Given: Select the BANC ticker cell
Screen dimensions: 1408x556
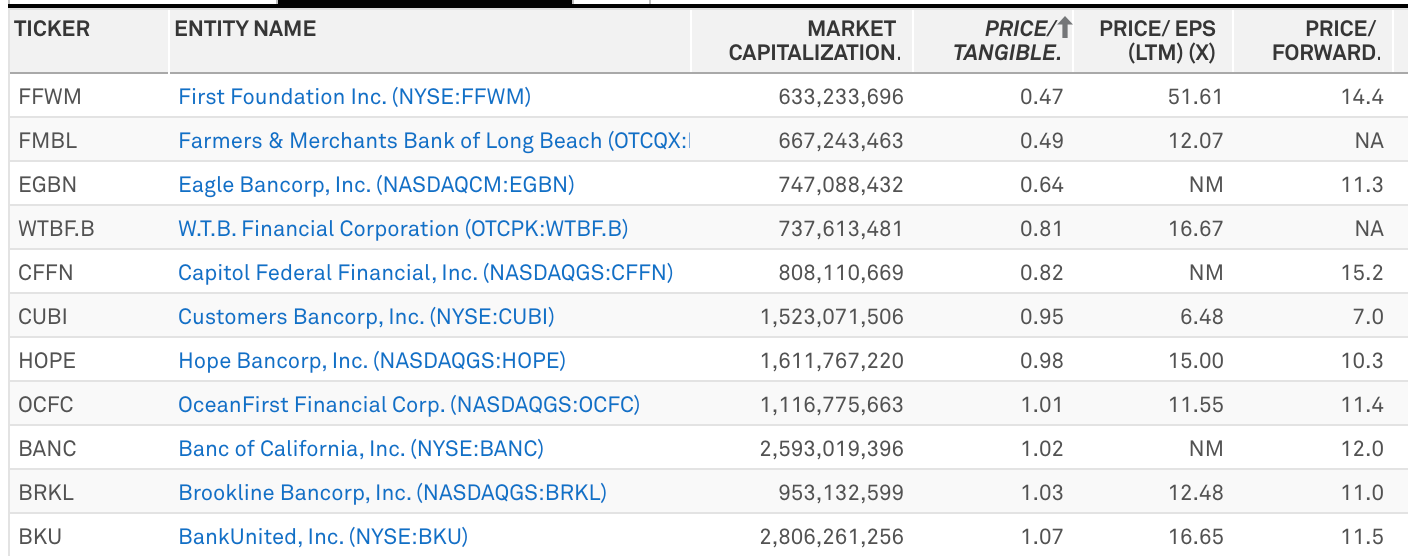Looking at the screenshot, I should pos(47,449).
